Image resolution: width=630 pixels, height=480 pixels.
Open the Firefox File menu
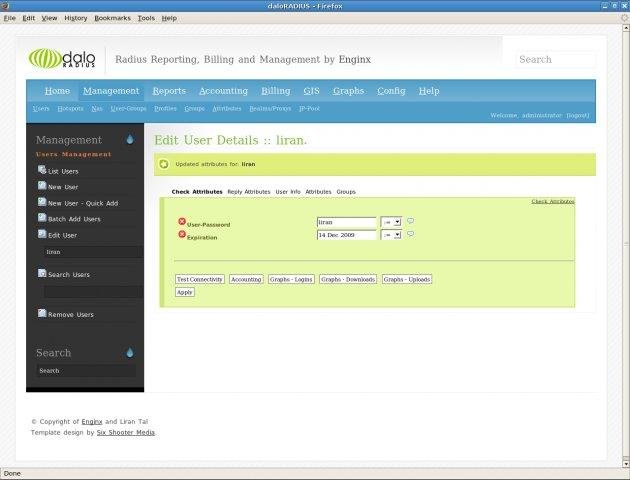(10, 18)
